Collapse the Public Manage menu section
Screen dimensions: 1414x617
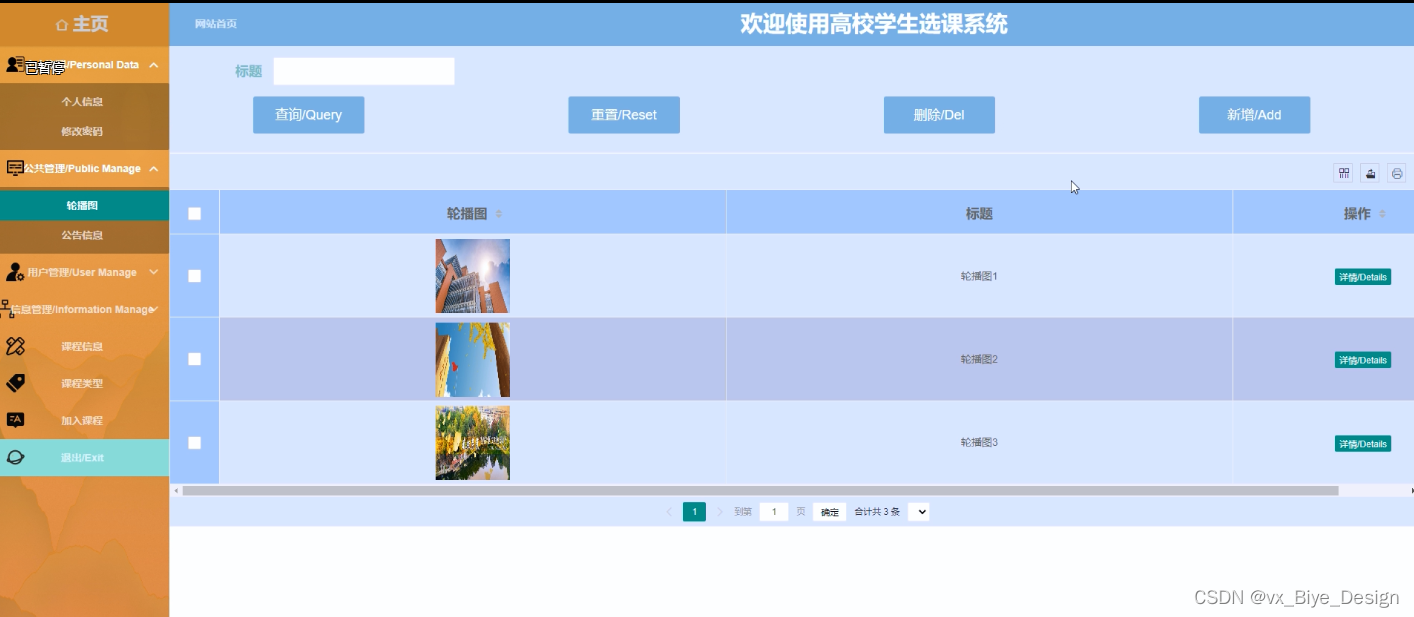[153, 168]
